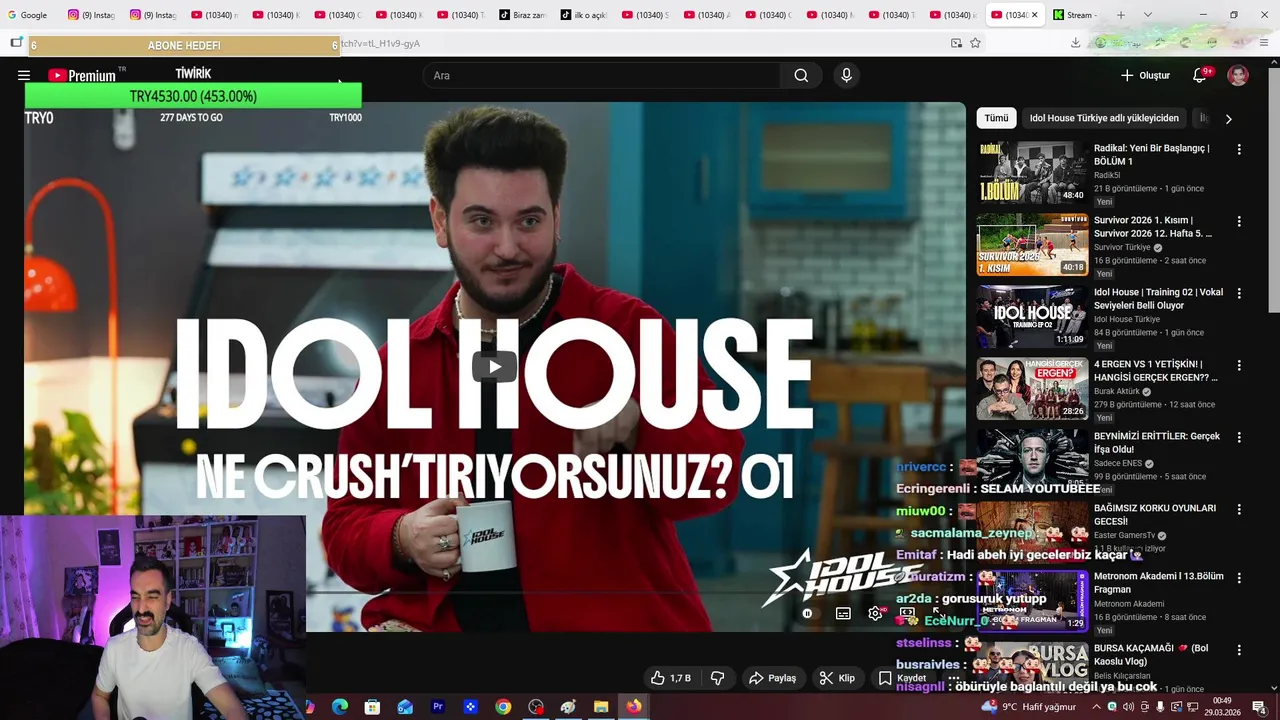Select Idol House Türkiye adlı yükleyiciden chip
1280x720 pixels.
(1104, 118)
